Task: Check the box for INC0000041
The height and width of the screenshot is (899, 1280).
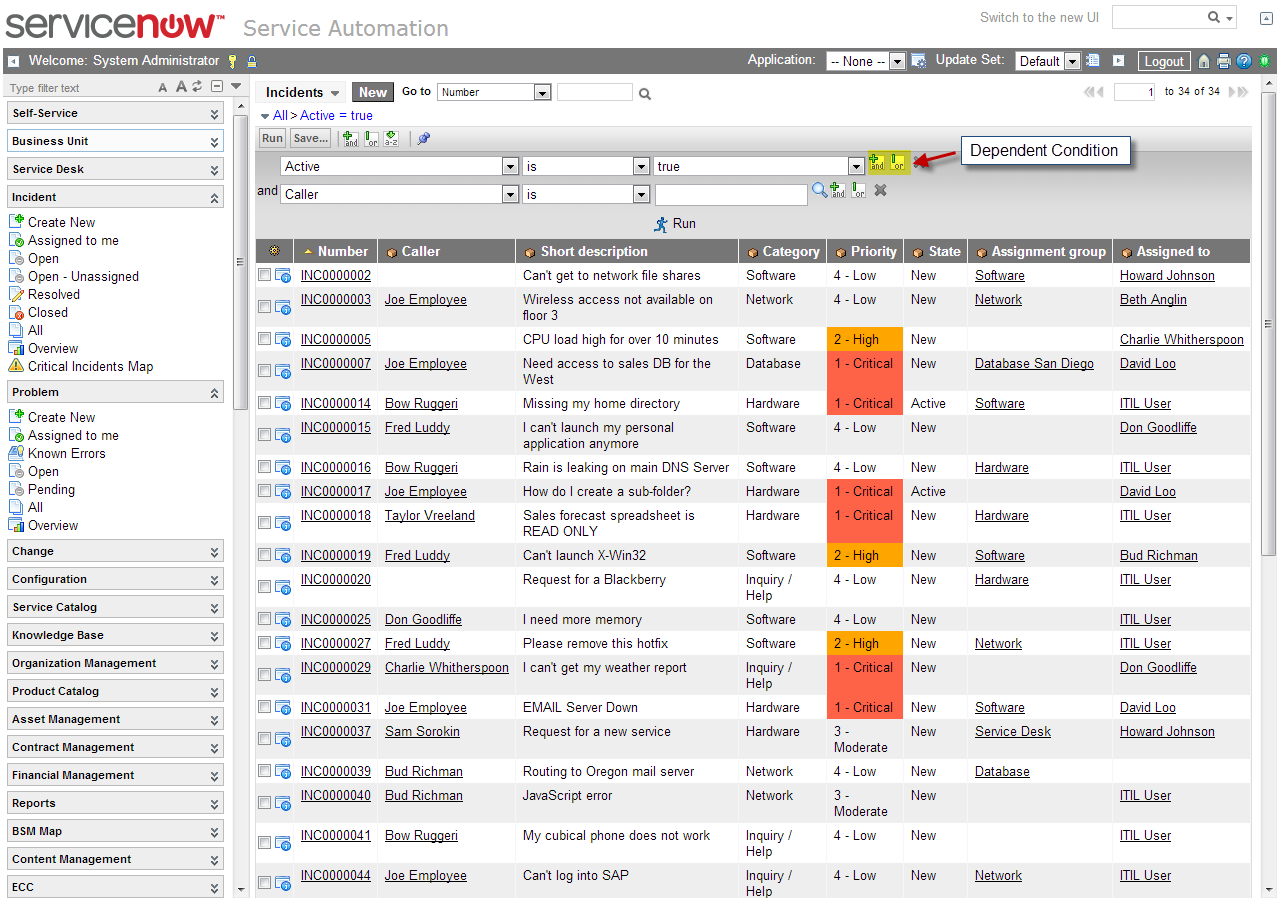Action: 265,843
